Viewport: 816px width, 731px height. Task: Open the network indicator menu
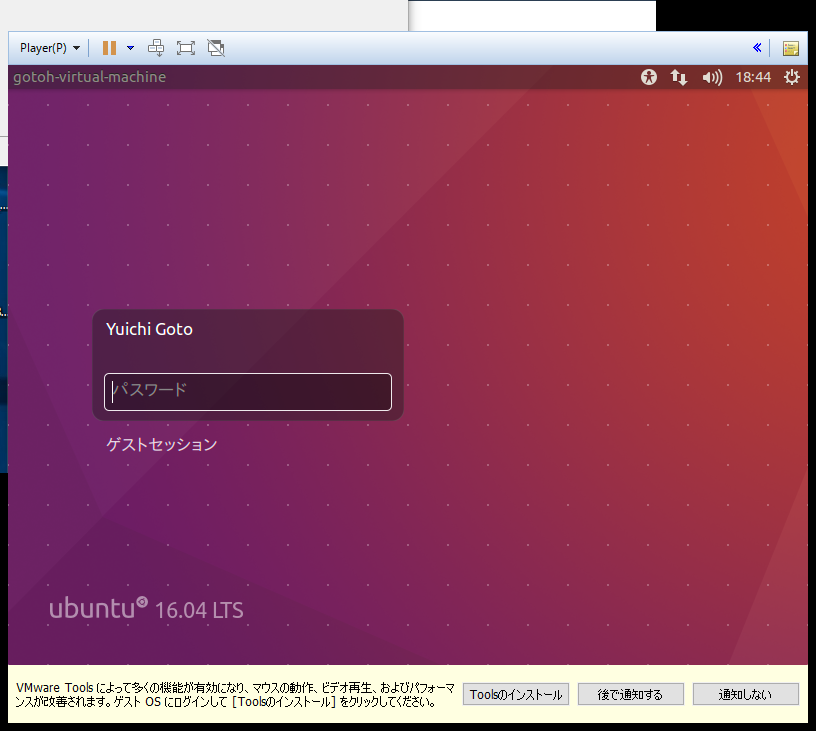coord(679,78)
